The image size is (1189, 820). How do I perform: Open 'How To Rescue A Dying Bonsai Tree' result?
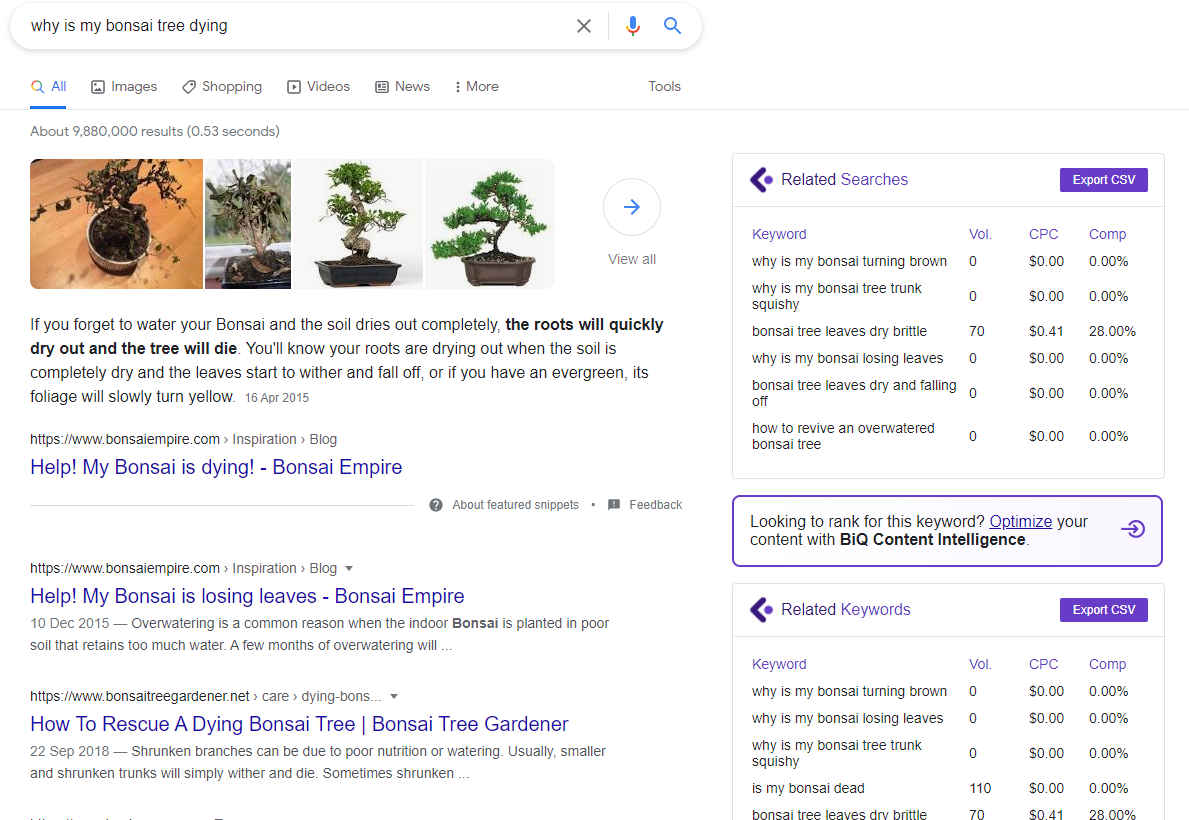[x=300, y=724]
